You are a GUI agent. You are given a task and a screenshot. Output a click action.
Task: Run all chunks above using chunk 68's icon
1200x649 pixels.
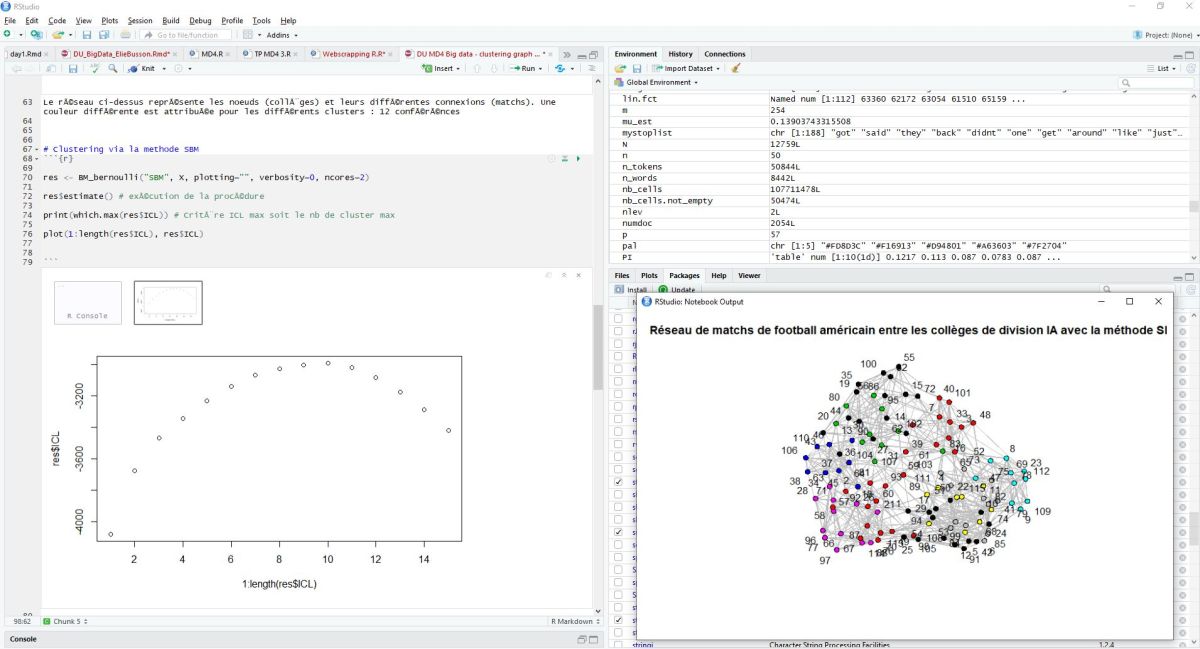click(x=564, y=159)
